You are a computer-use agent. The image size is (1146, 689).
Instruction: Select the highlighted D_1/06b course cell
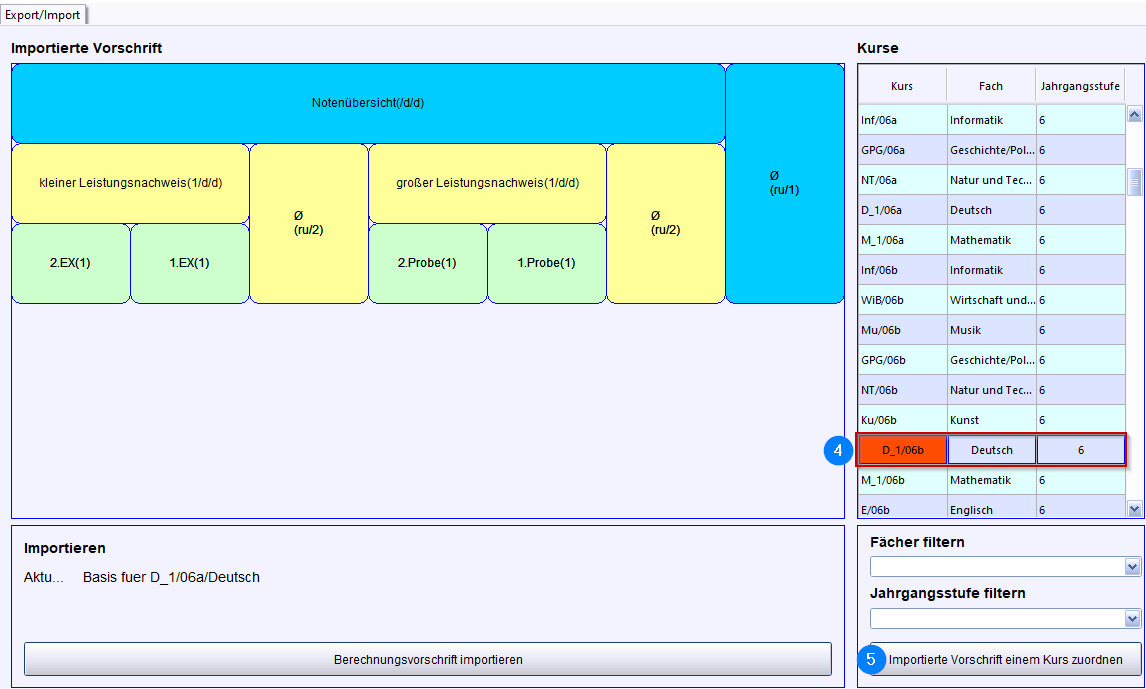[903, 450]
